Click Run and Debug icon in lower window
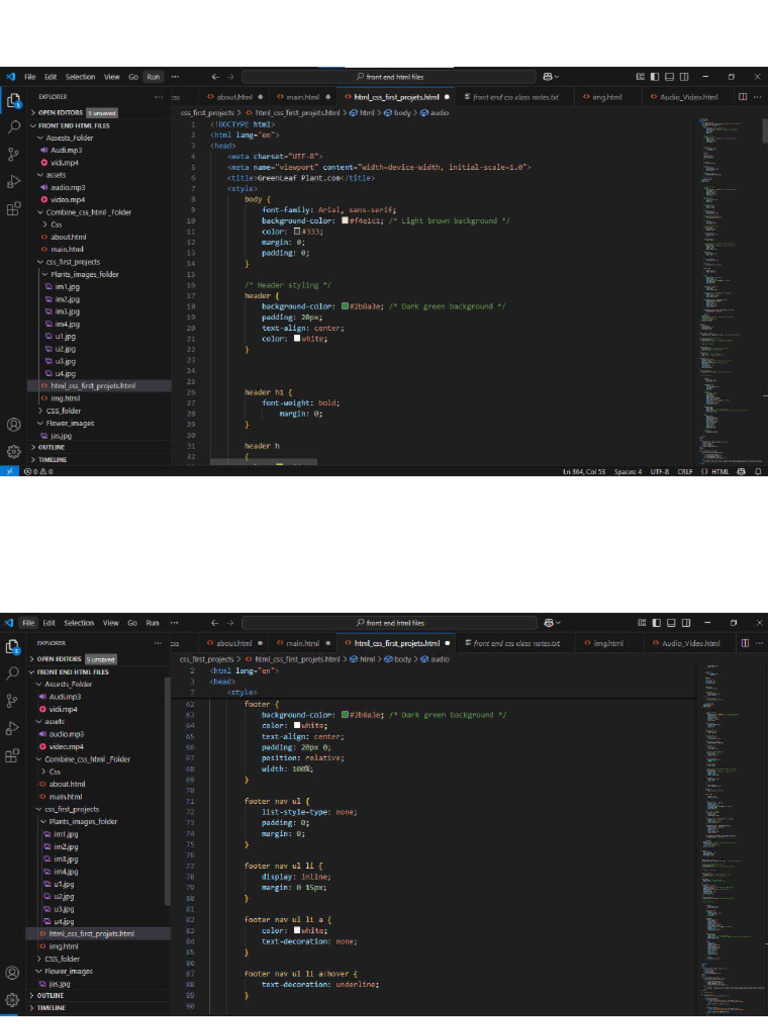Viewport: 768px width, 1024px height. coord(12,728)
